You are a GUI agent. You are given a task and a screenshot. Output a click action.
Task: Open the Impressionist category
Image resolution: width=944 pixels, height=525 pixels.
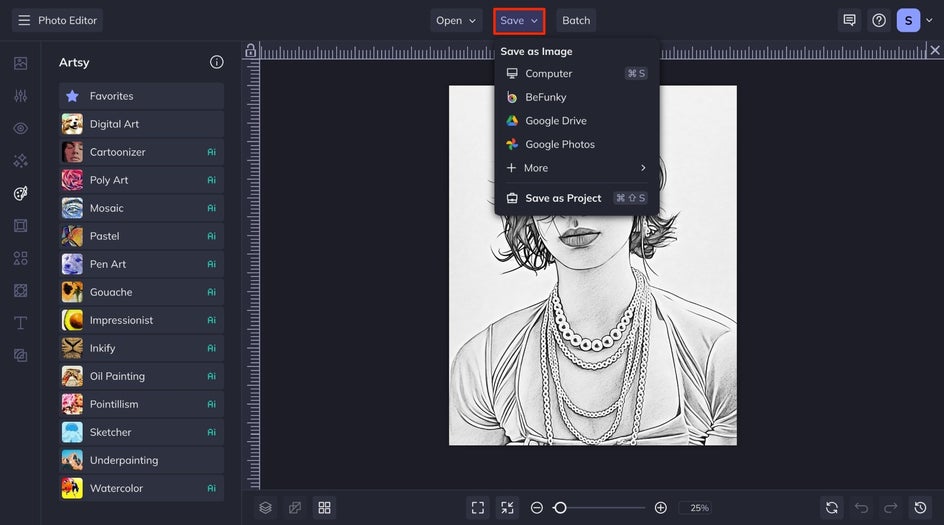coord(141,320)
